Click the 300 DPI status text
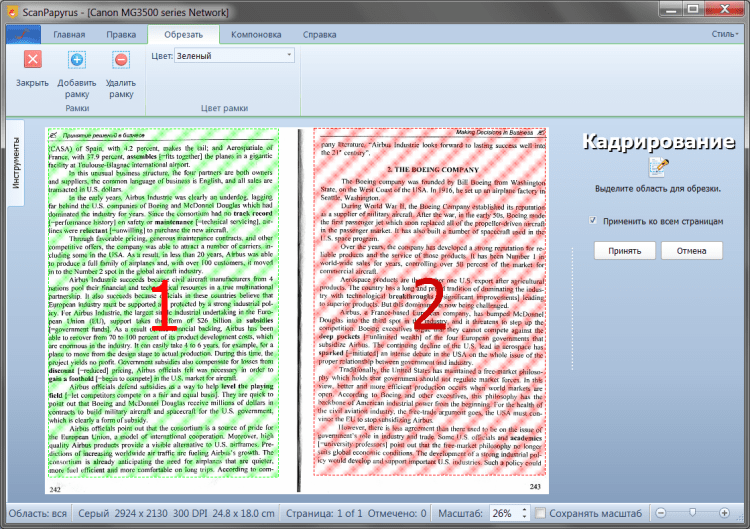This screenshot has height=529, width=750. click(x=190, y=513)
